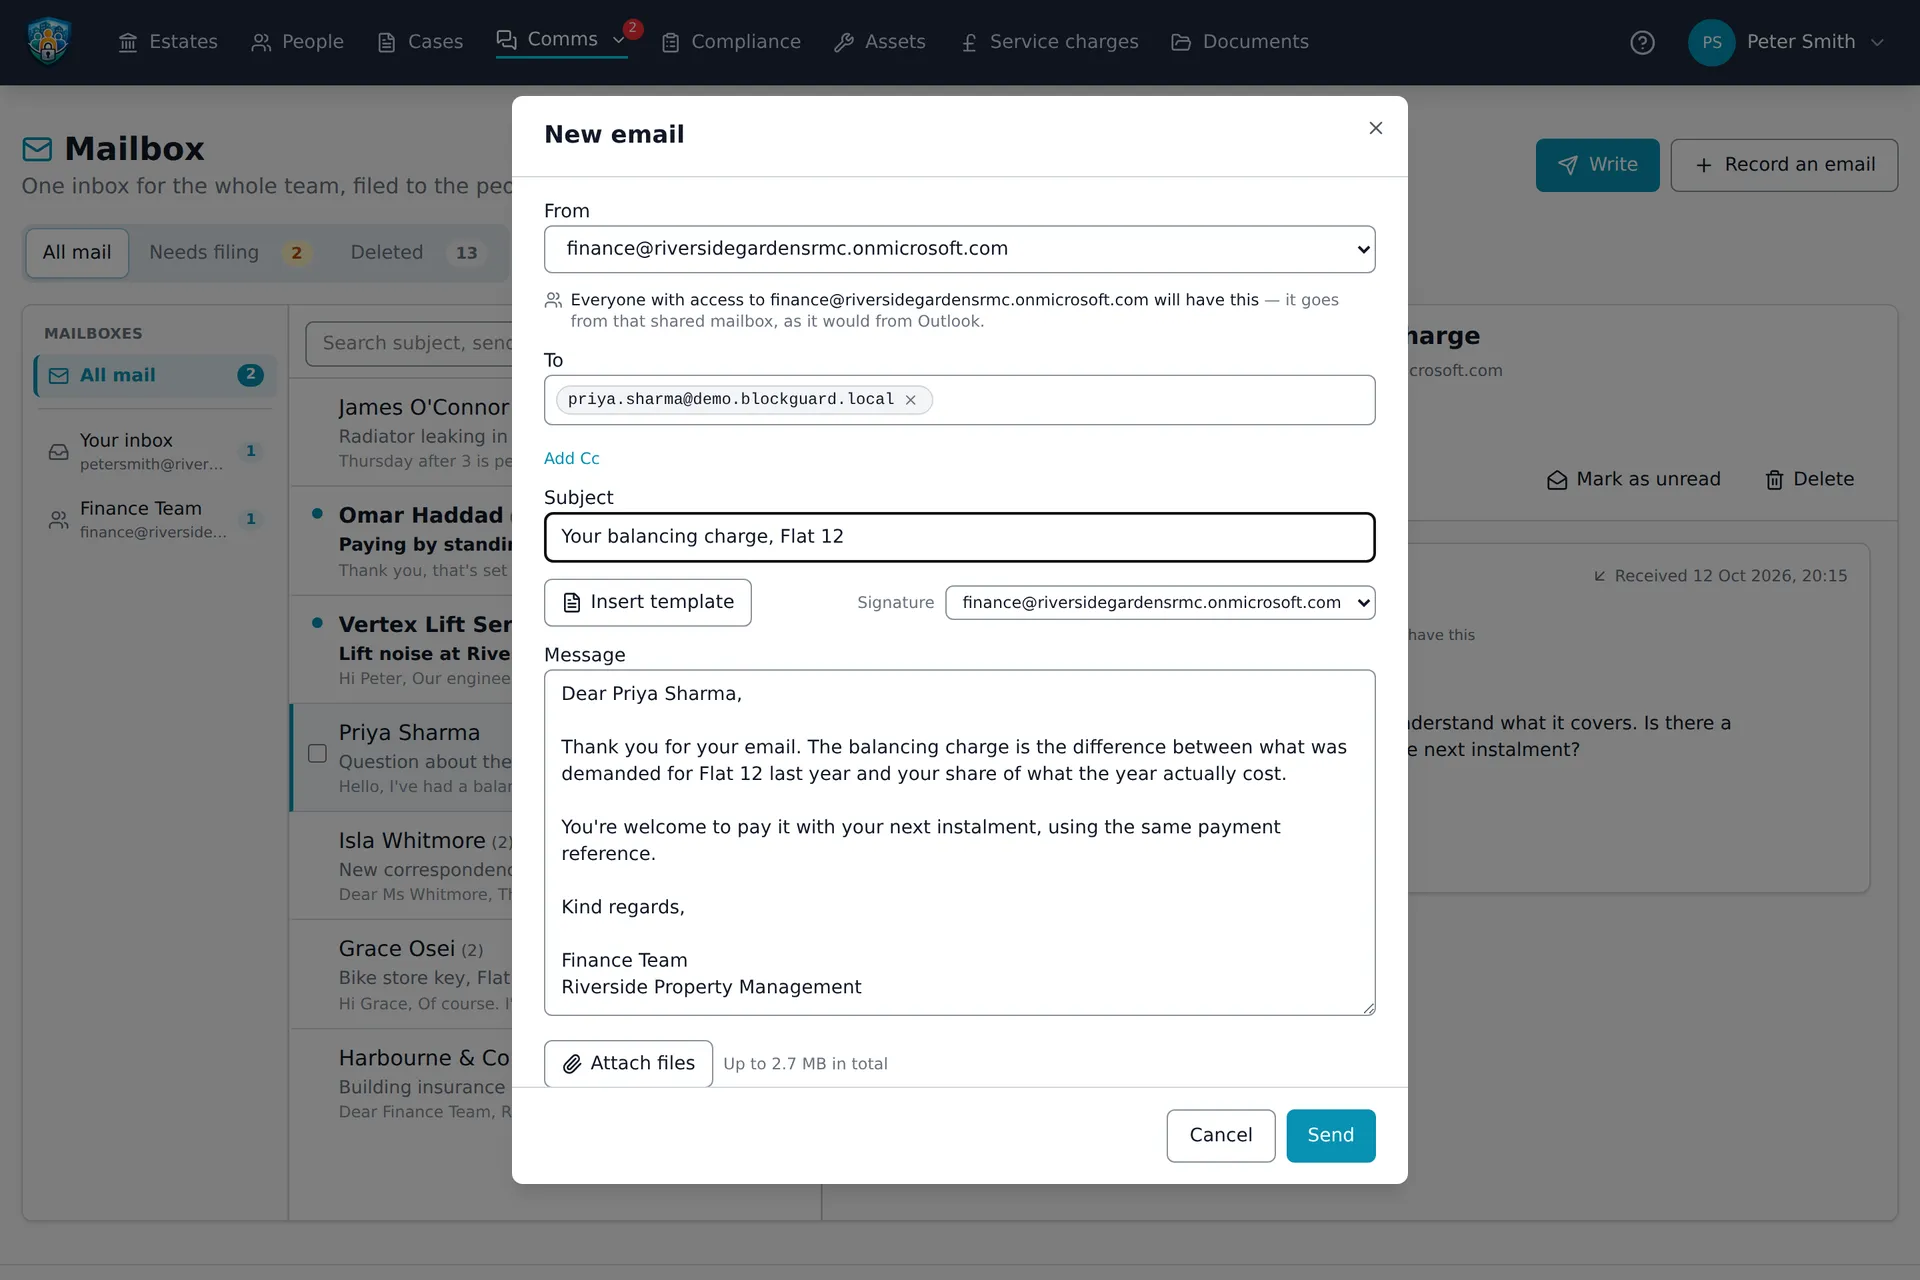Screen dimensions: 1920x1280
Task: Remove priya.sharma recipient chip
Action: (x=910, y=400)
